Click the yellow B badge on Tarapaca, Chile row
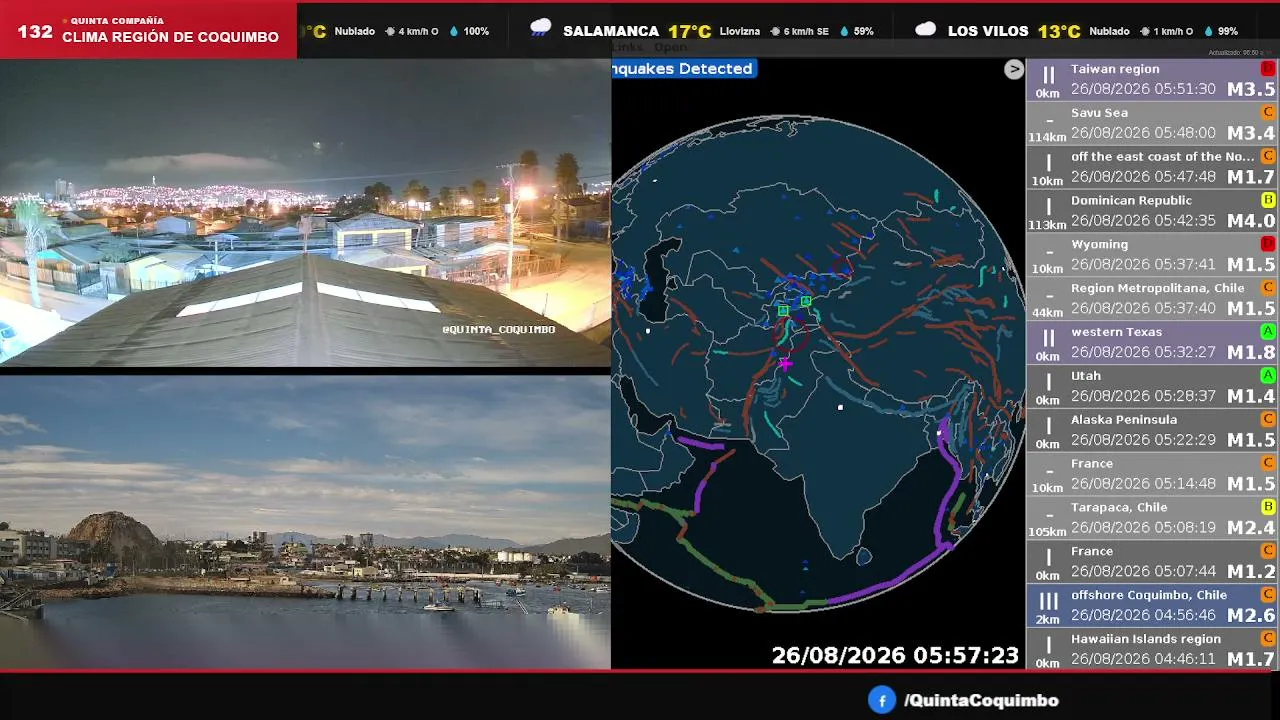Viewport: 1280px width, 720px height. pos(1268,507)
